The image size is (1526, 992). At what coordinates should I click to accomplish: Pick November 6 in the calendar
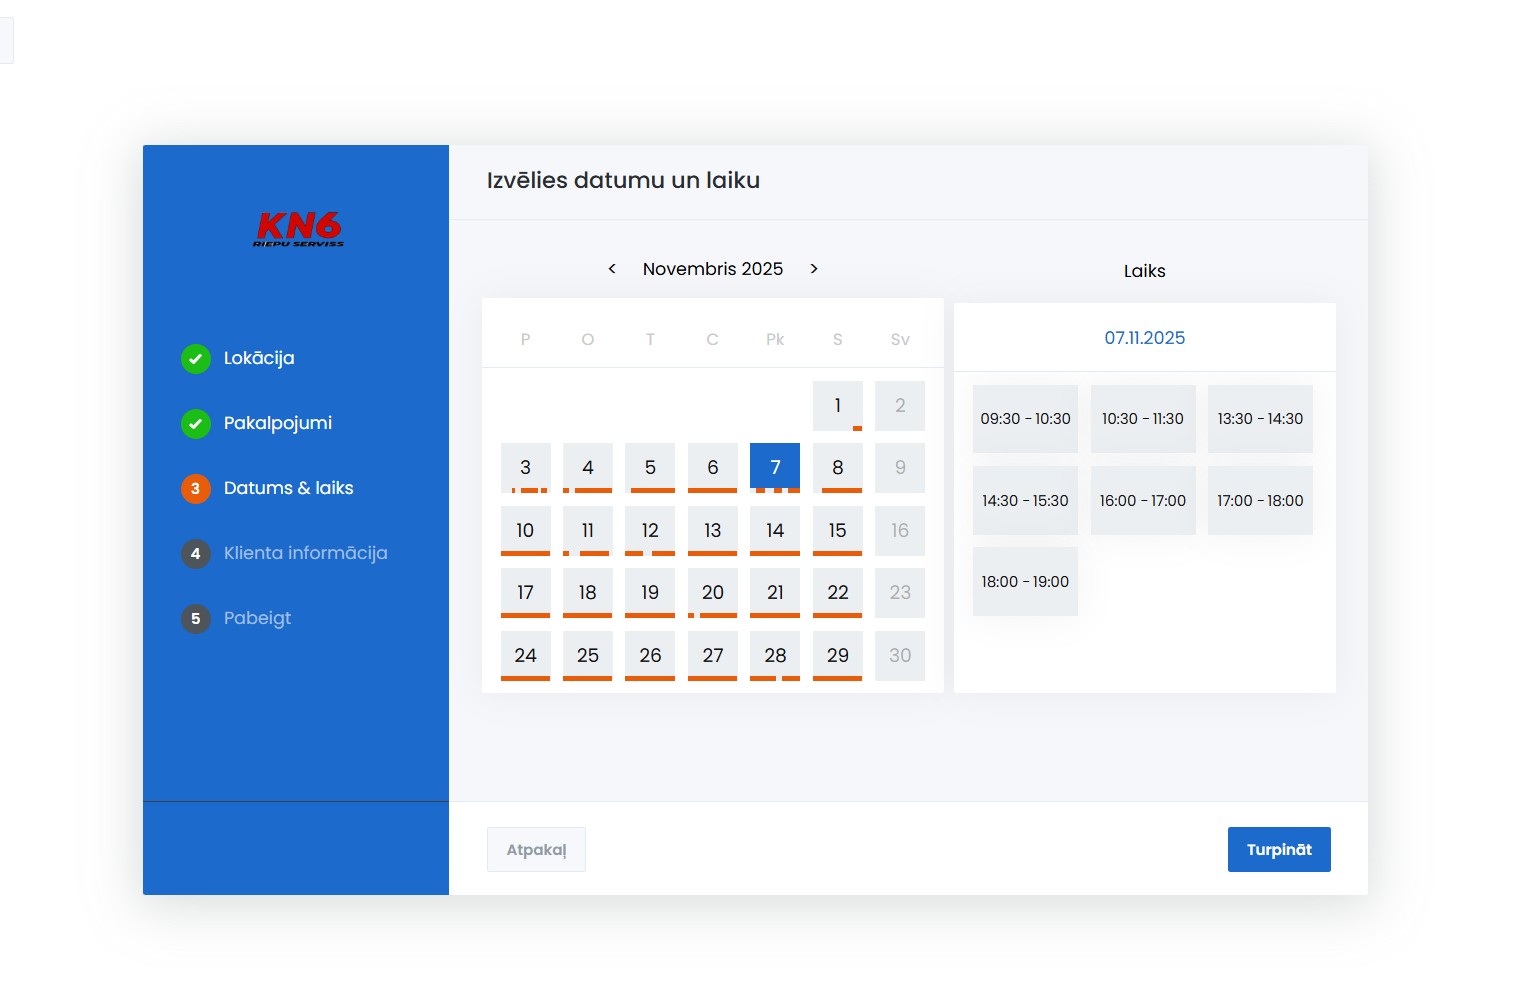pyautogui.click(x=713, y=467)
